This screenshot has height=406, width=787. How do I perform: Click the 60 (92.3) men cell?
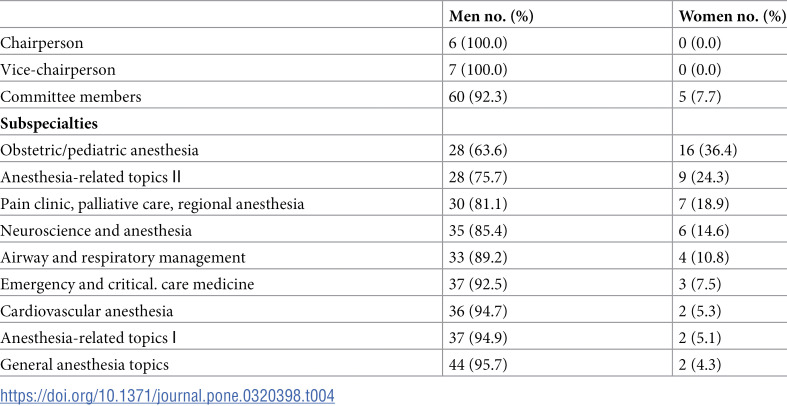click(478, 97)
